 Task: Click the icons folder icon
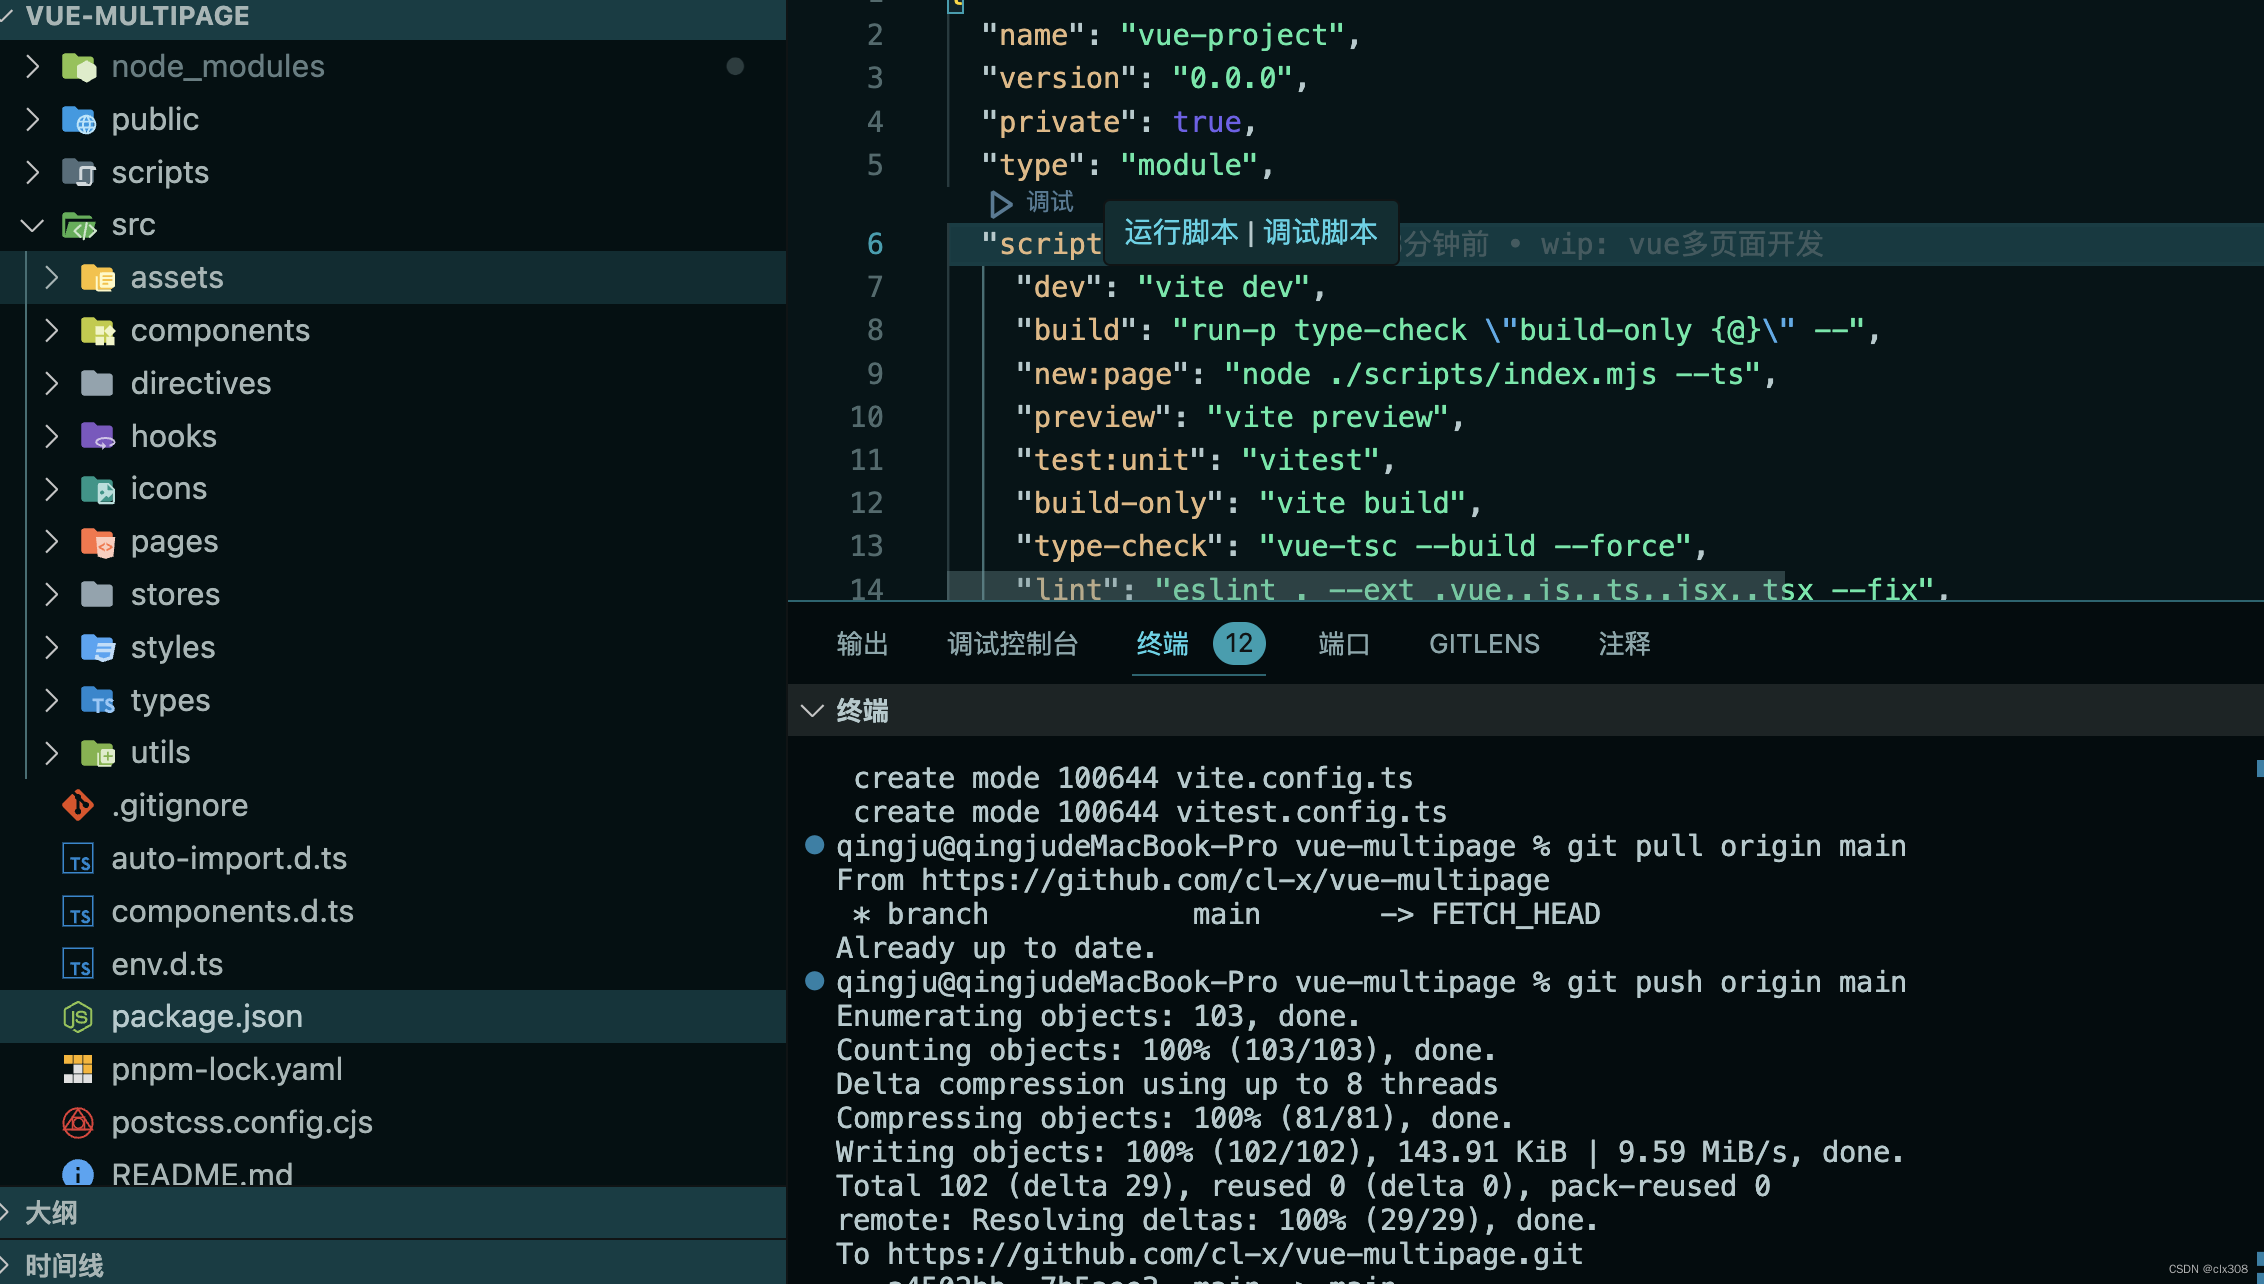98,489
